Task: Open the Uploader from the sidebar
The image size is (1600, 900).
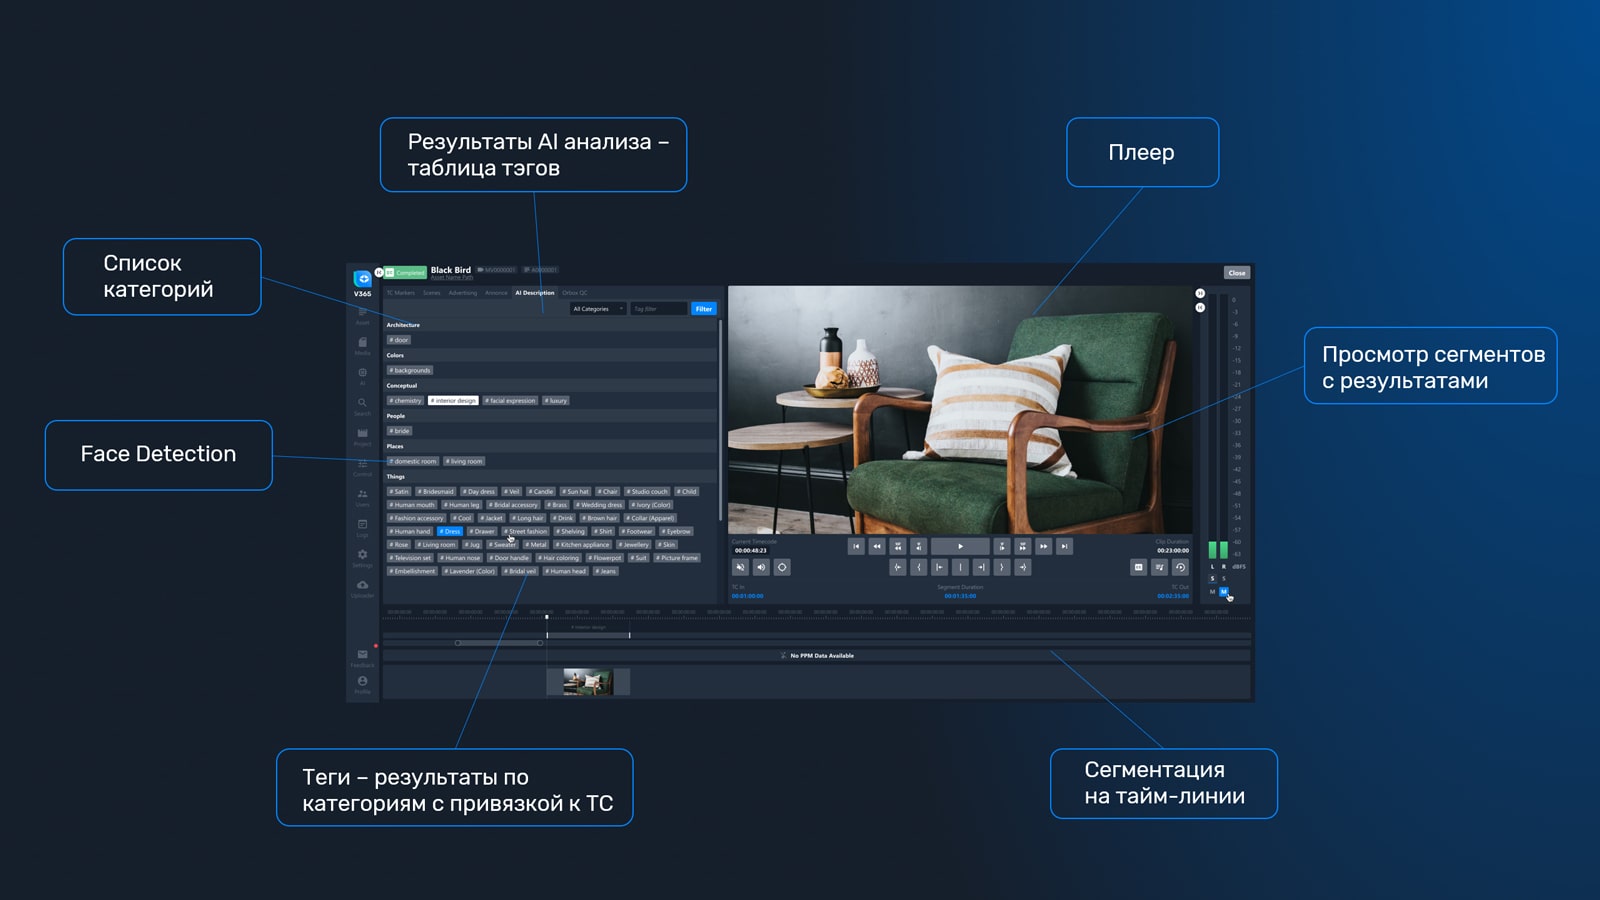Action: click(362, 588)
